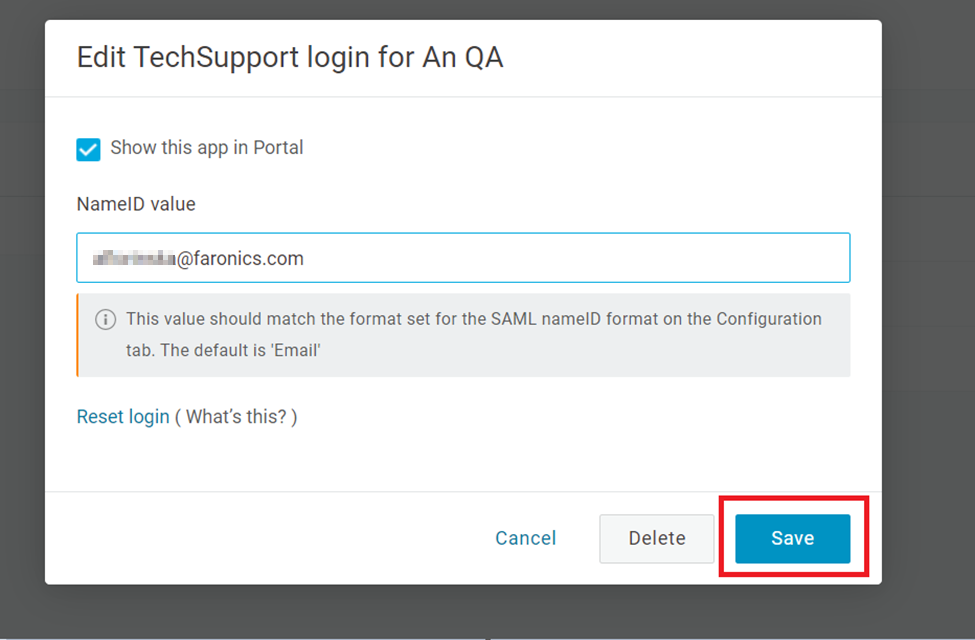Click the dimmed background right of the dialog

[x=928, y=300]
